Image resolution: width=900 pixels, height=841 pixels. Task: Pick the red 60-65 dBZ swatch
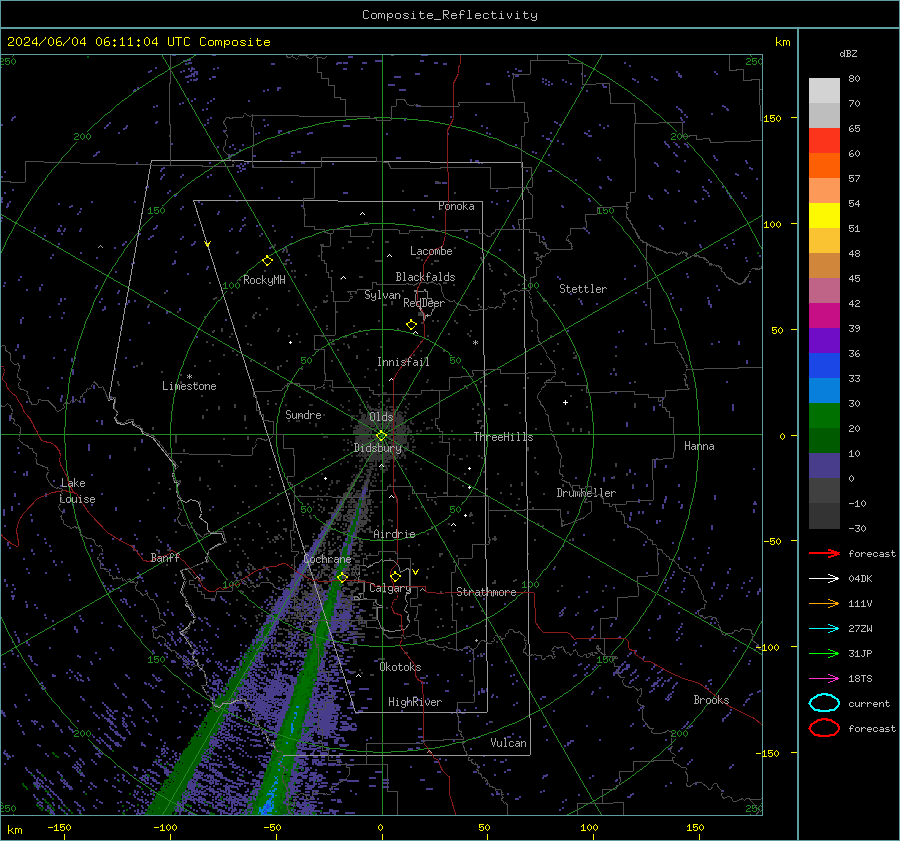[x=824, y=141]
